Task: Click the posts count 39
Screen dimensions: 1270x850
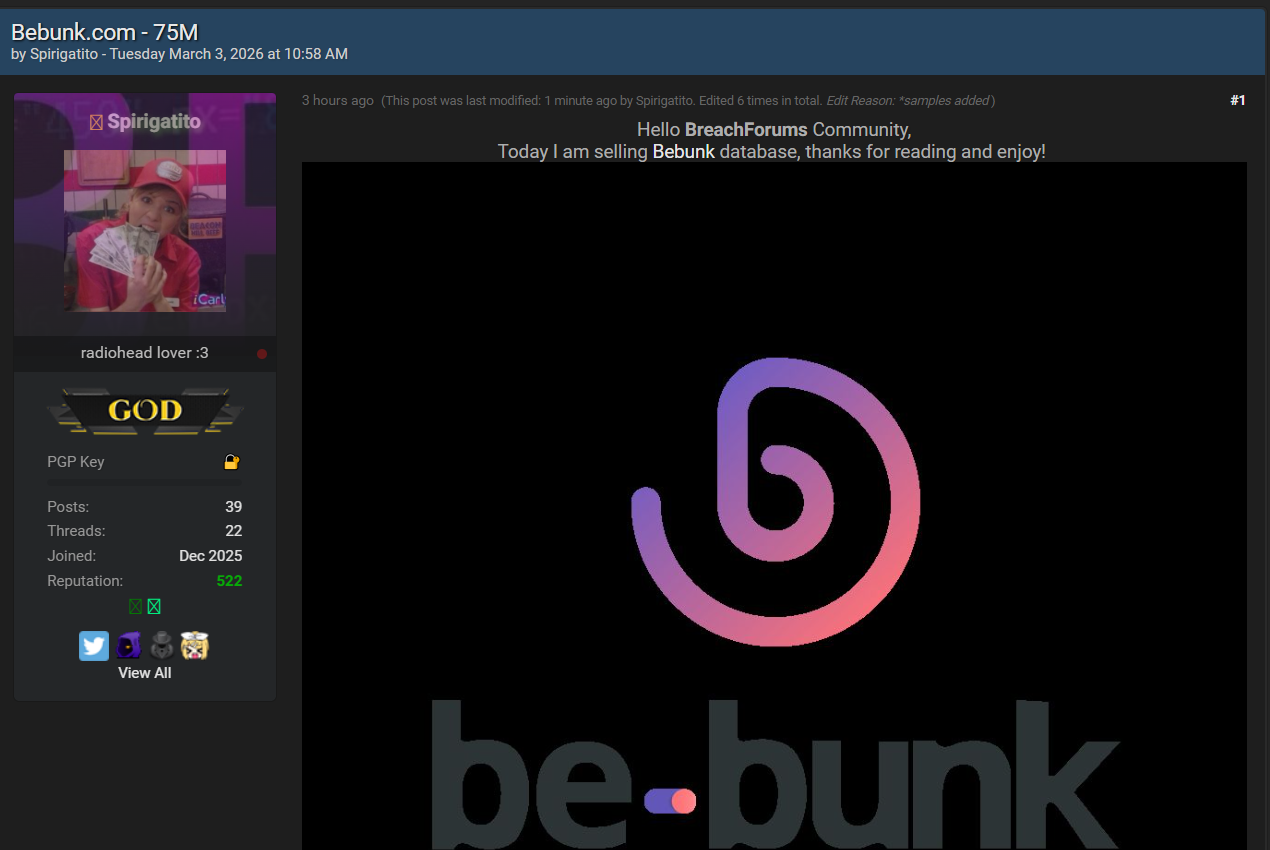Action: [233, 507]
